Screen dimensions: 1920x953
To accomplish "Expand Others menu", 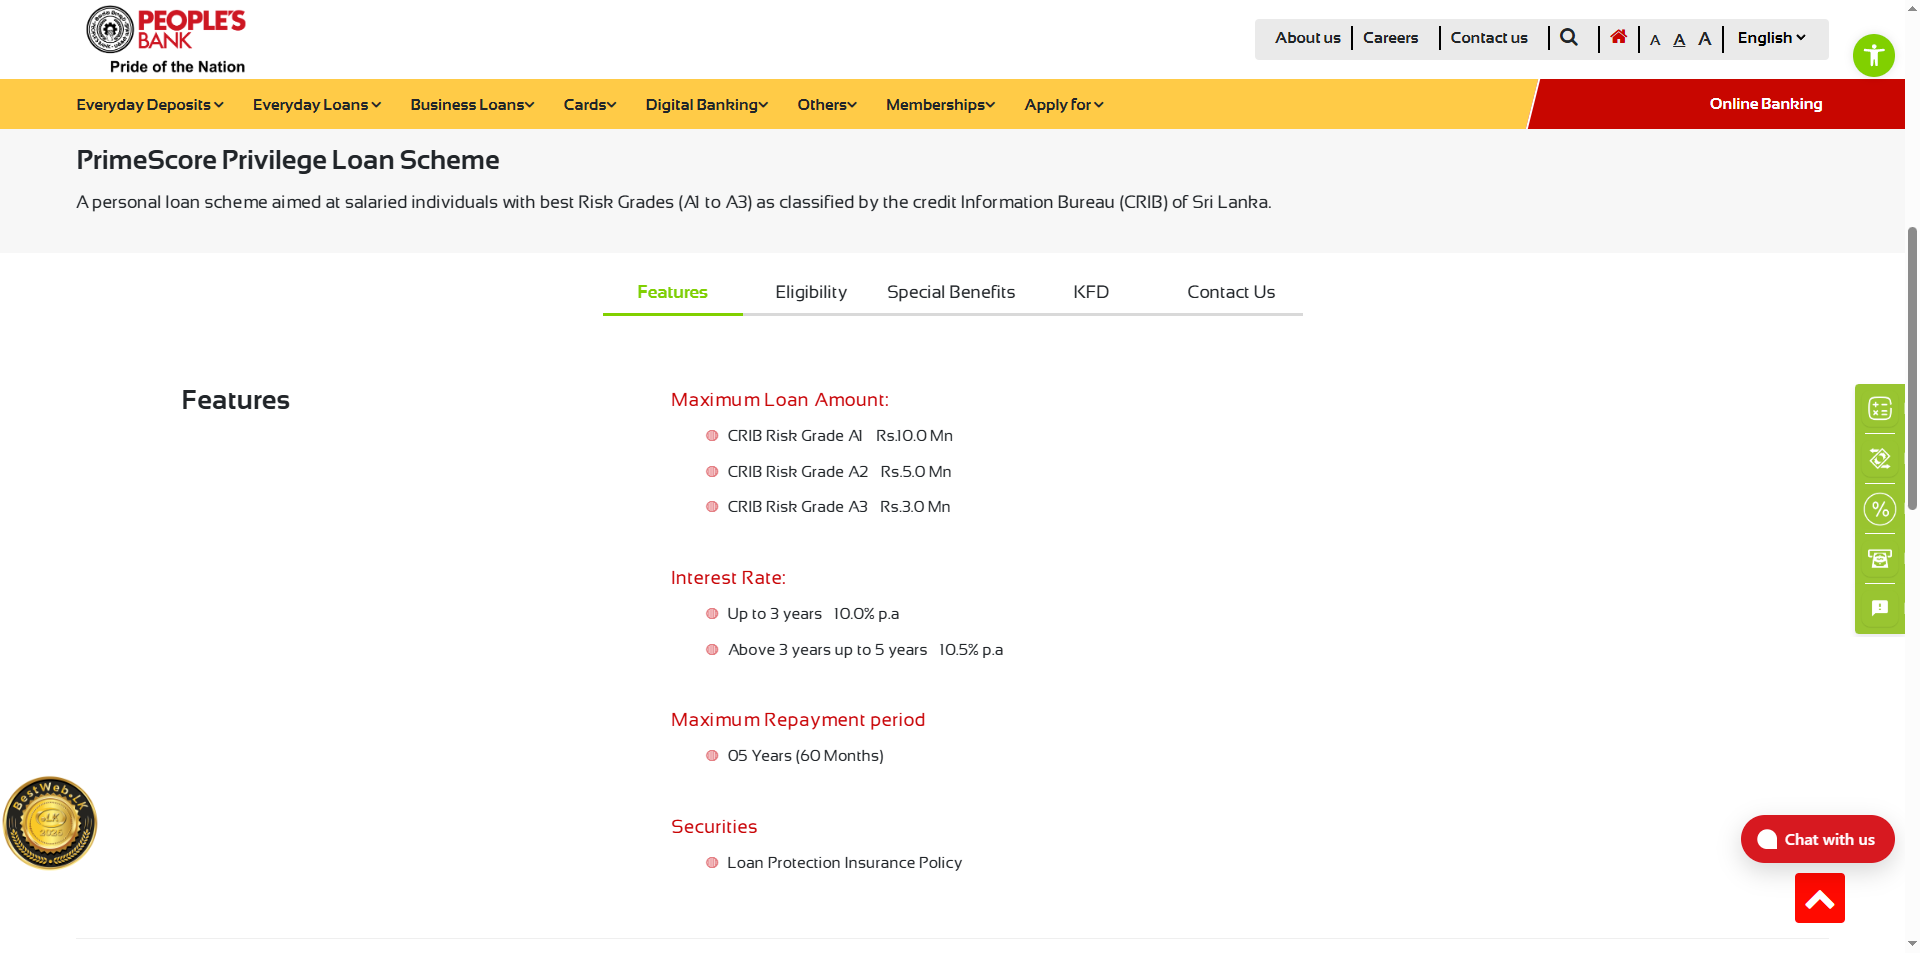I will [827, 105].
